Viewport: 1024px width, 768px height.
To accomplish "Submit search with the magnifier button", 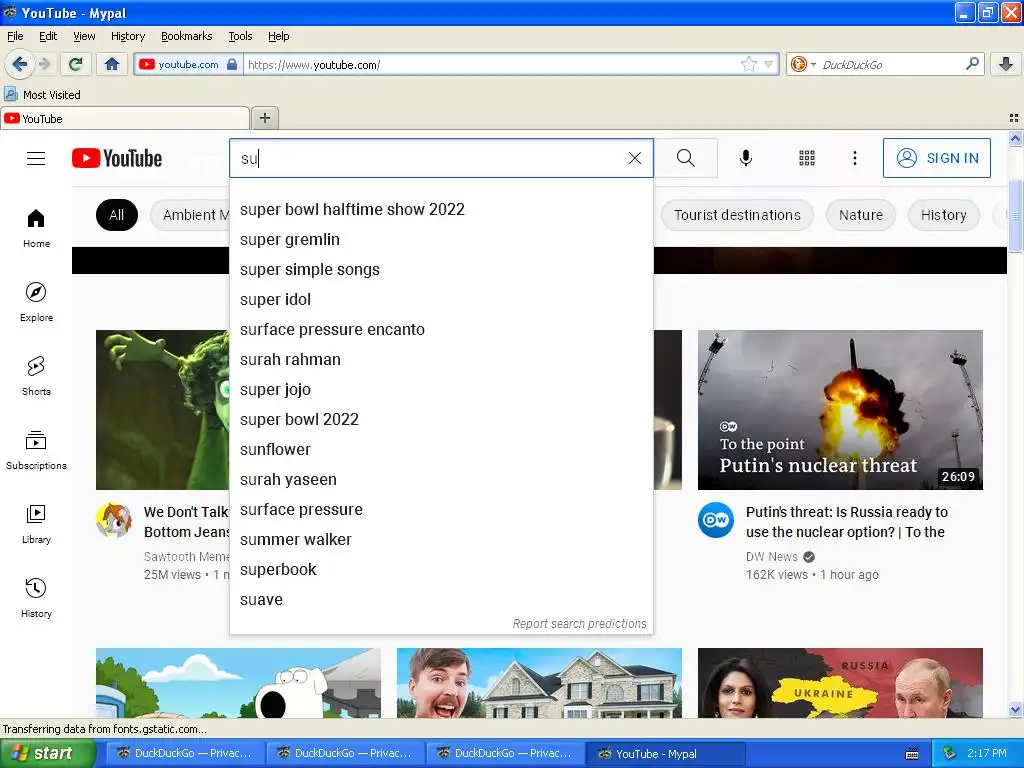I will pyautogui.click(x=686, y=158).
